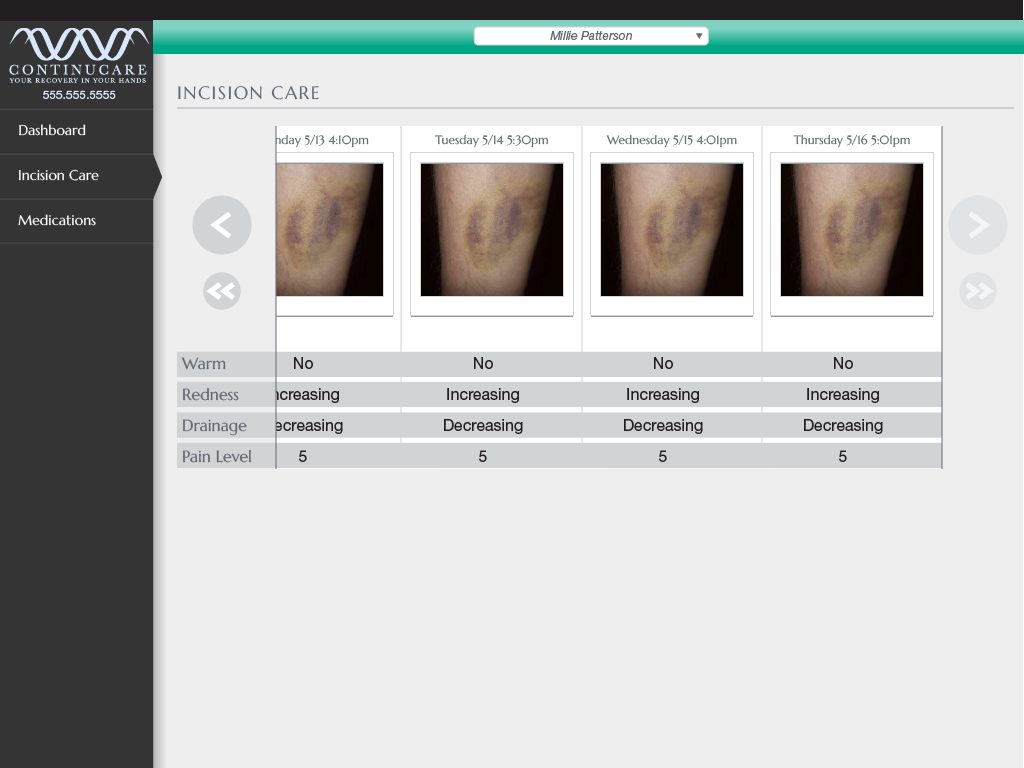Click the Redness value for Thursday 5/16
Viewport: 1024px width, 768px height.
[x=843, y=394]
